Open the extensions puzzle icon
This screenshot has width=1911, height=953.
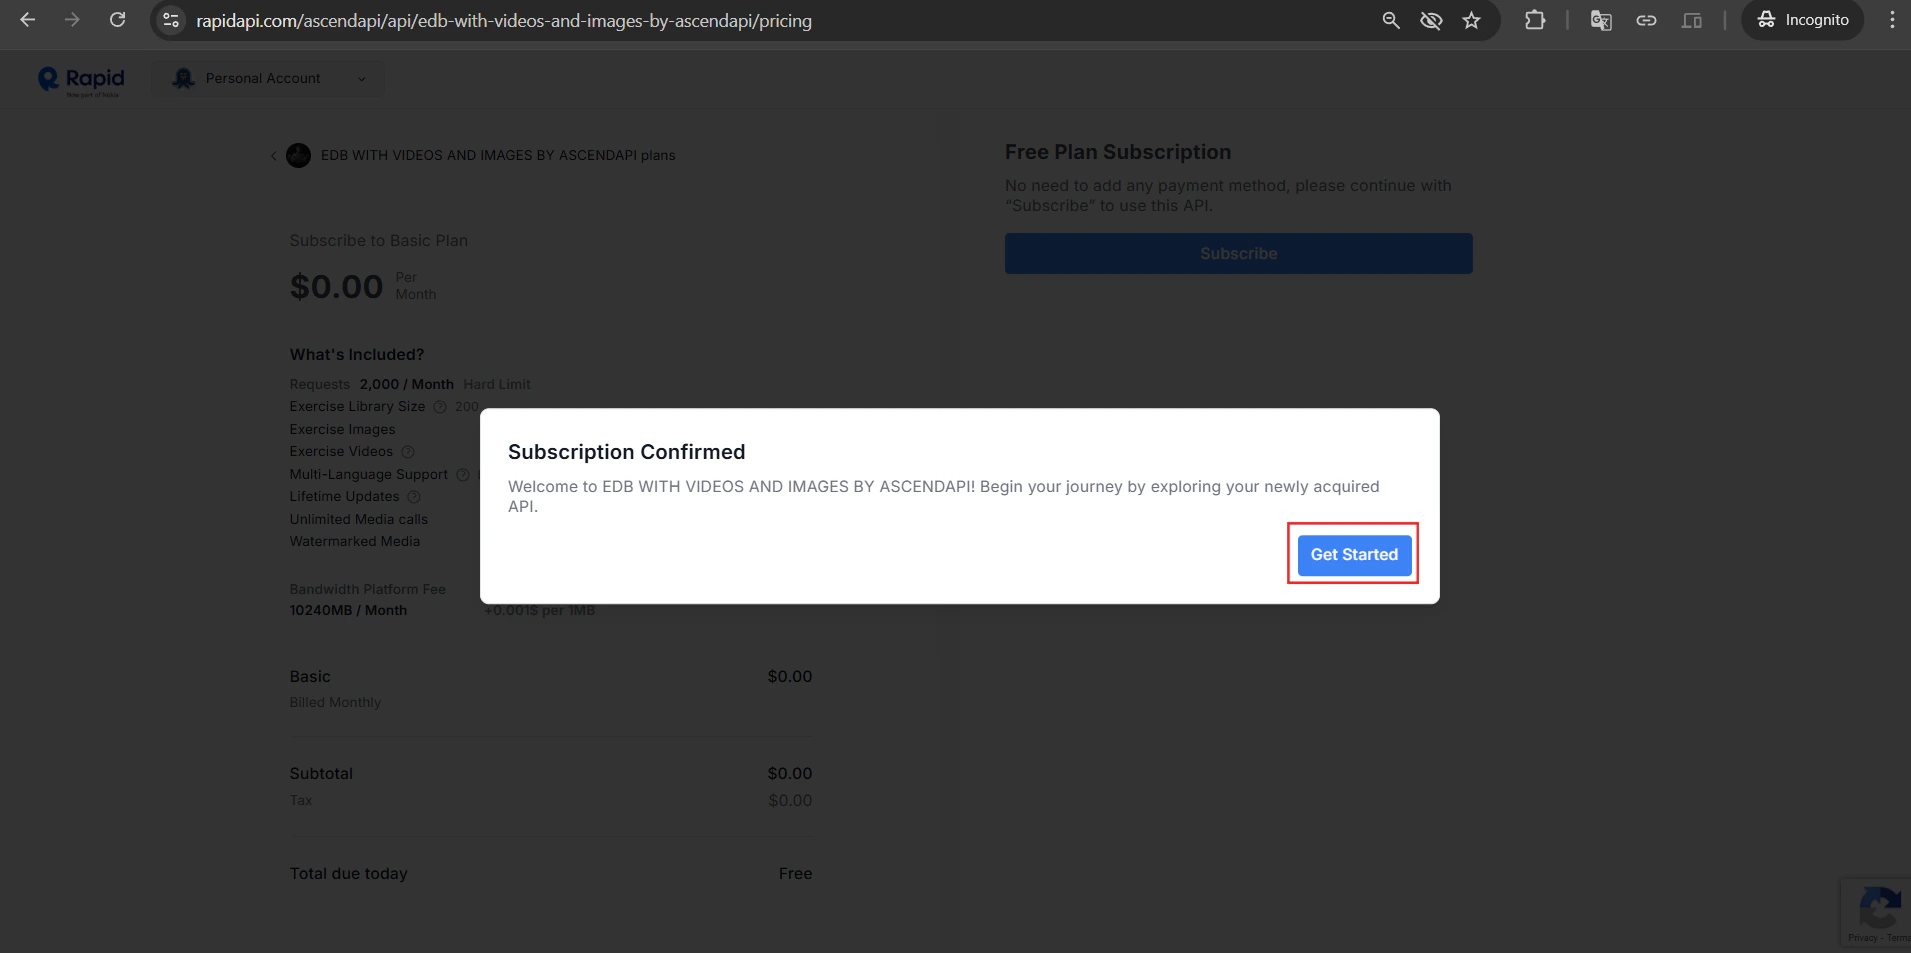click(x=1535, y=20)
